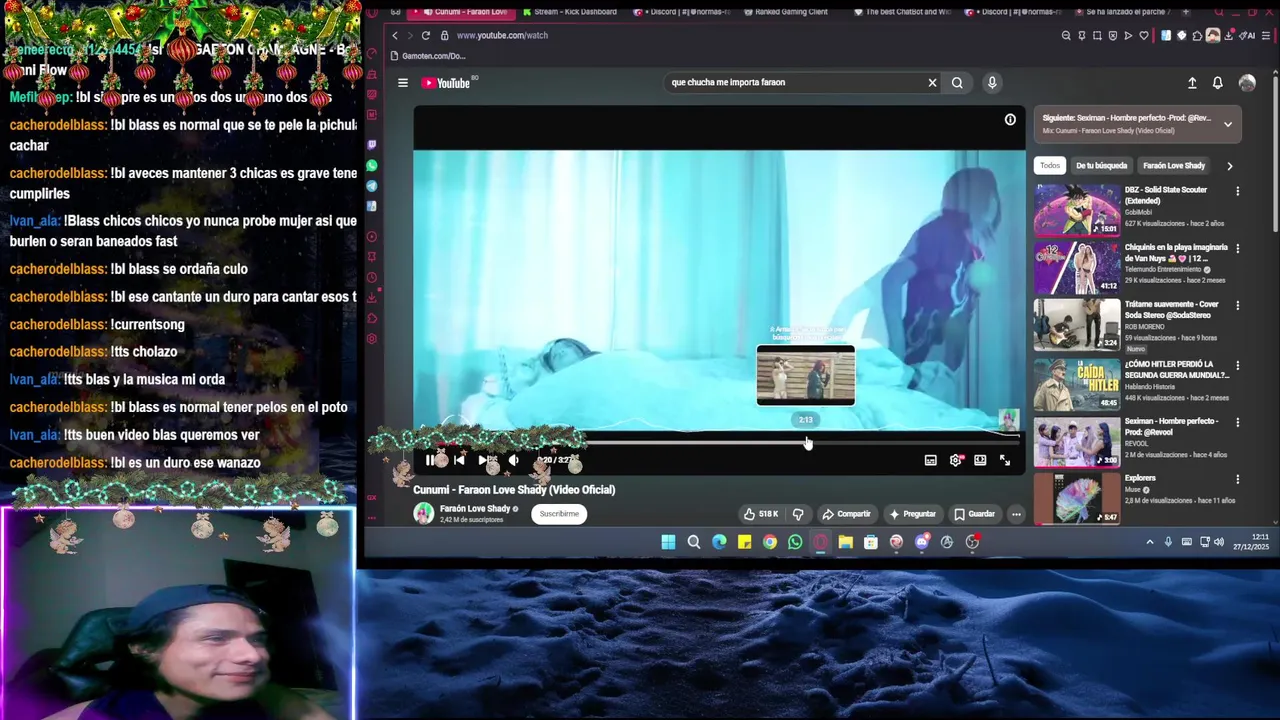Seek the video progress bar at 2:13
The height and width of the screenshot is (720, 1280).
tap(807, 440)
